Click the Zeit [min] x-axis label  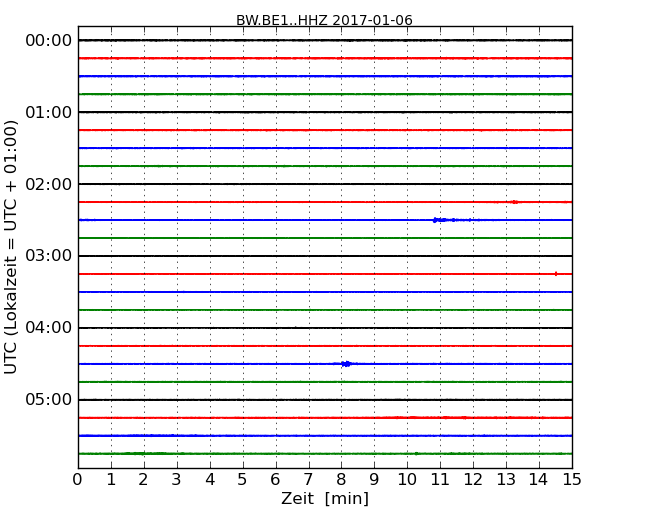[325, 498]
